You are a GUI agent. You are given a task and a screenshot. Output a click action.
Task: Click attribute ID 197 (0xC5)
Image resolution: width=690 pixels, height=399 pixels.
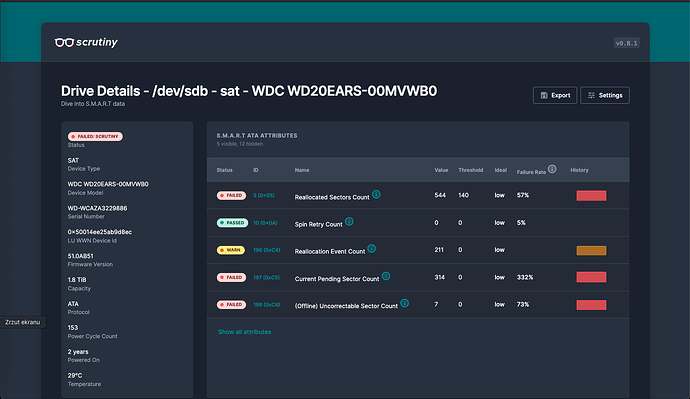point(267,278)
